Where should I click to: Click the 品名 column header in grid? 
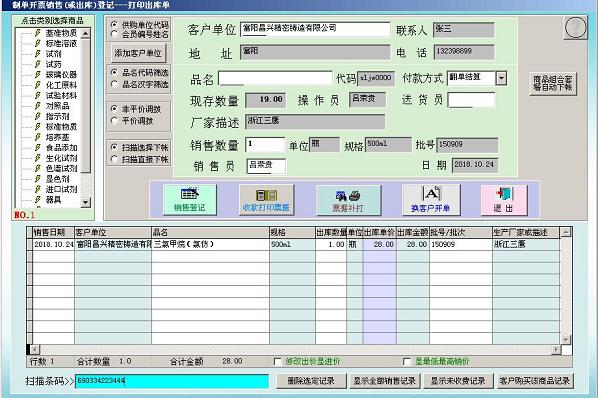(x=210, y=232)
